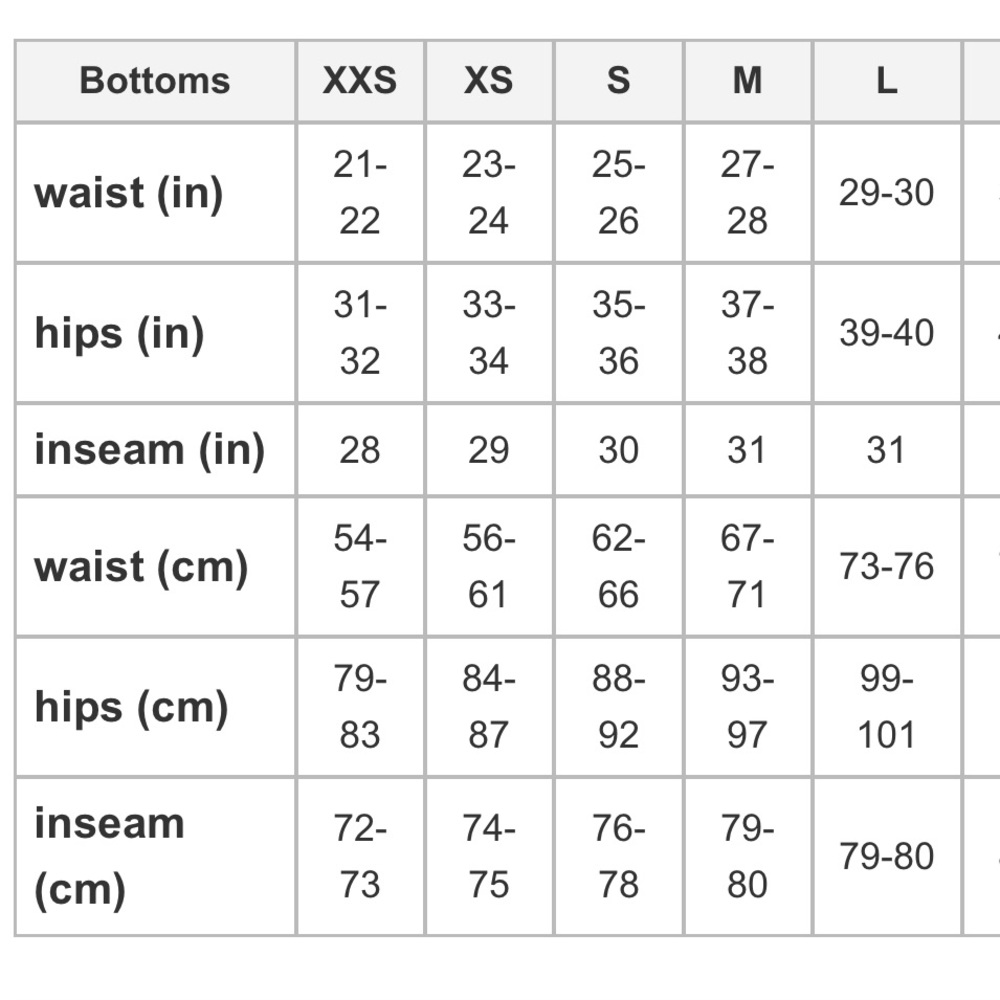Screen dimensions: 1000x1000
Task: Click the 39-40 hips inches cell
Action: (887, 333)
